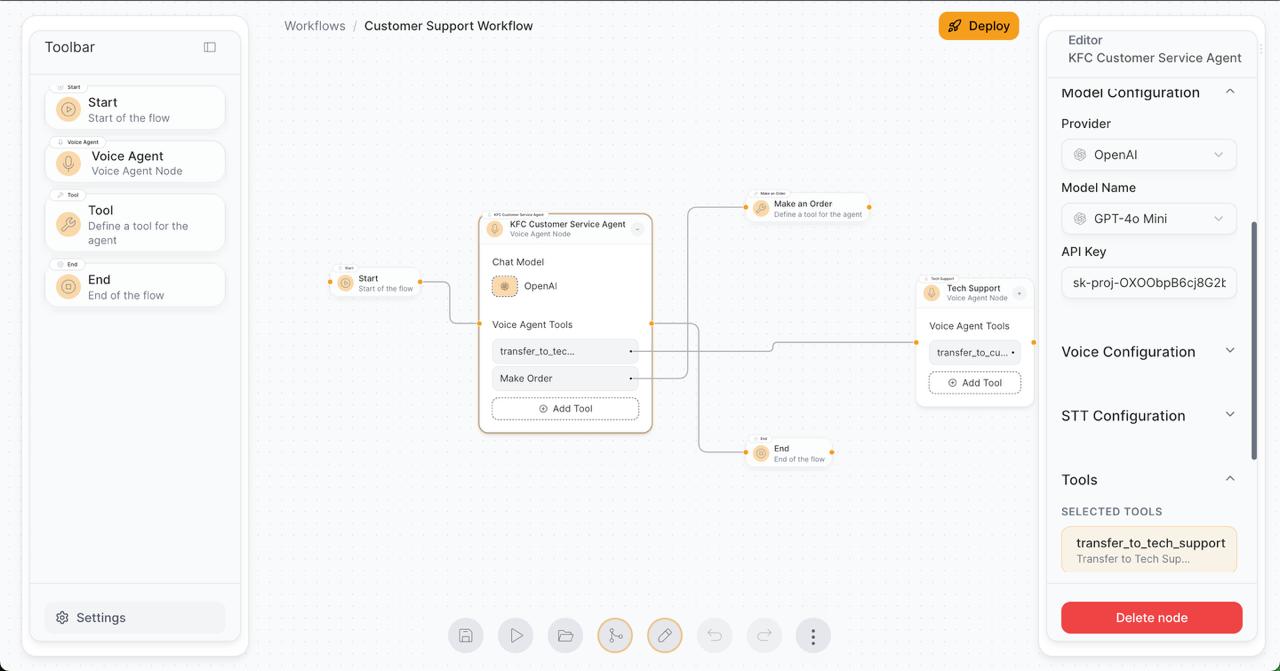Click the Voice Agent Tools label in KFC node
1280x671 pixels.
(x=532, y=325)
